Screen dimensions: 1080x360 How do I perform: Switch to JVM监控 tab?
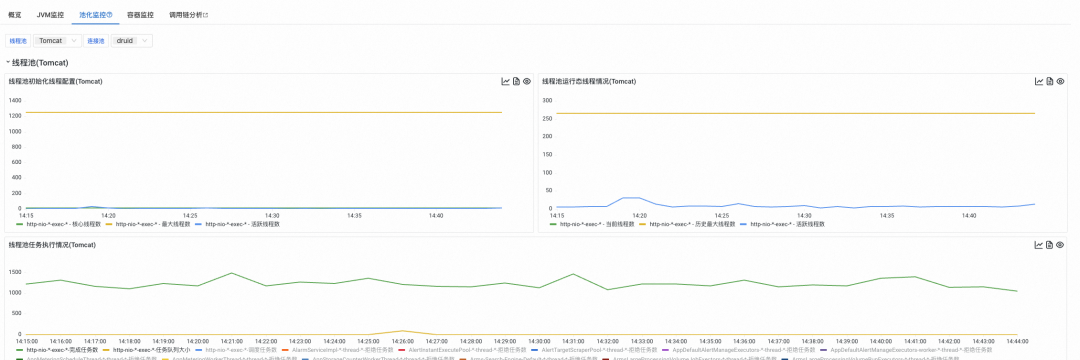coord(50,14)
